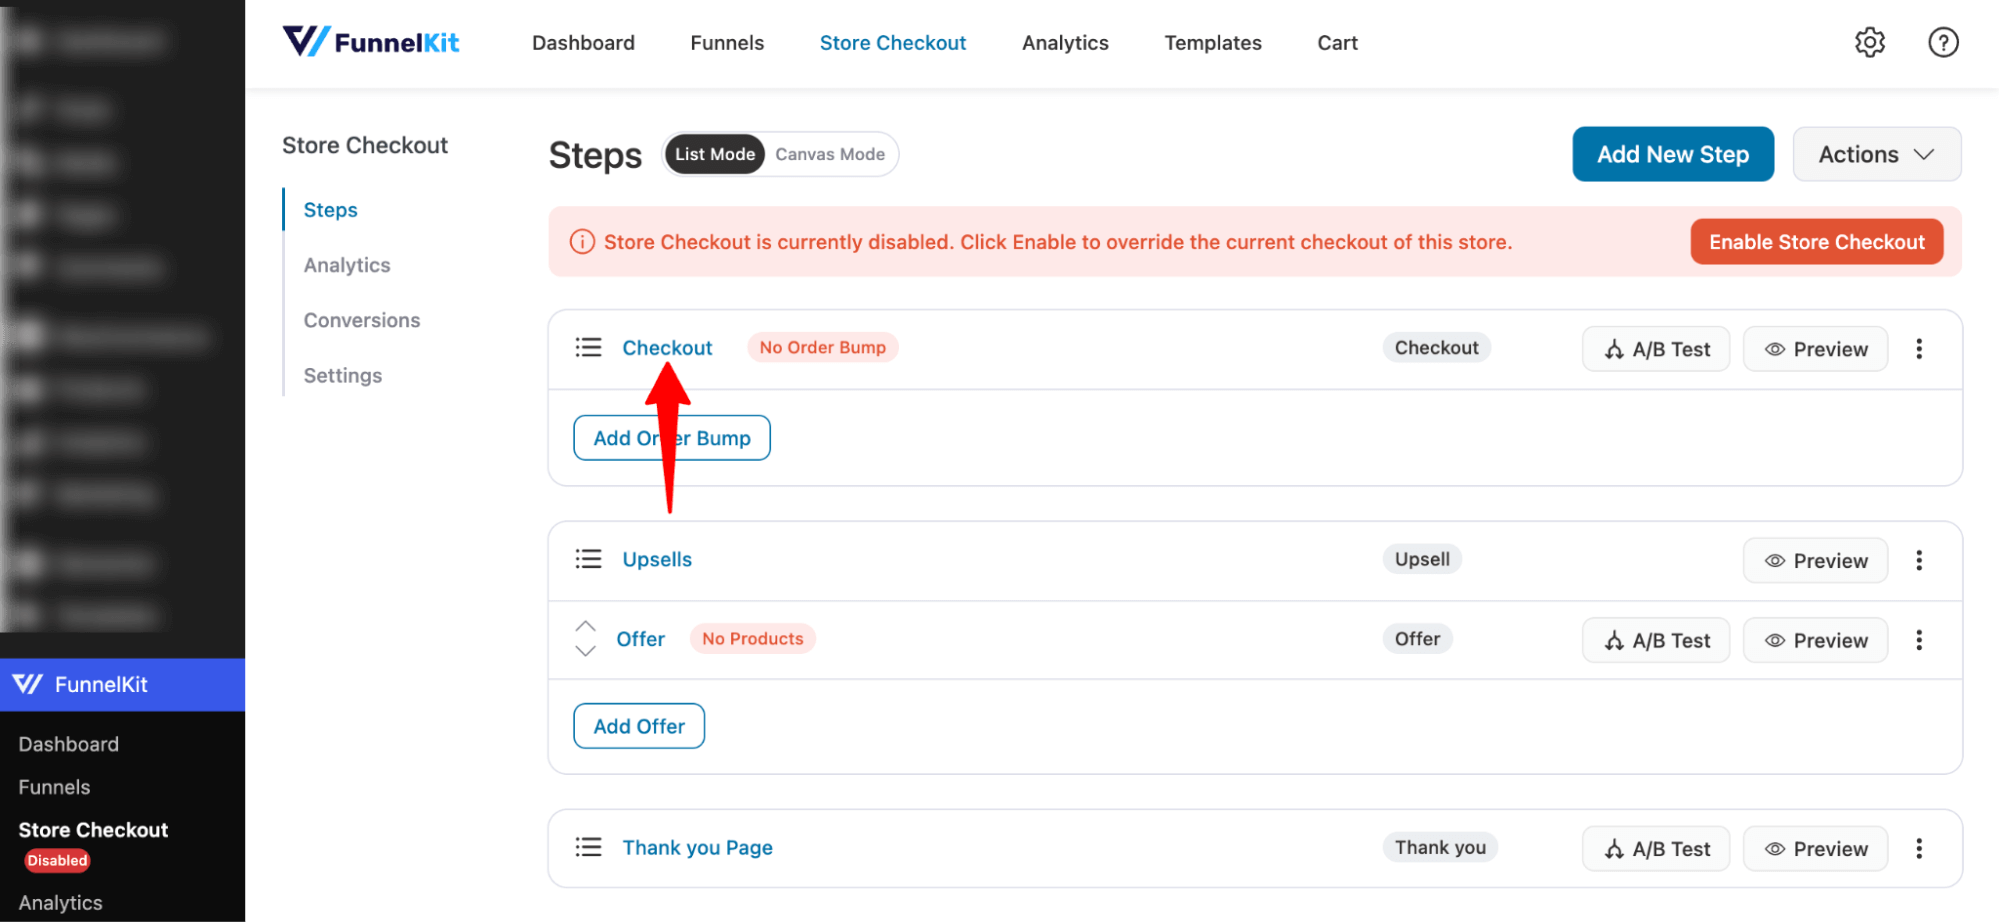Open the Upsells row three-dot menu

click(x=1918, y=560)
